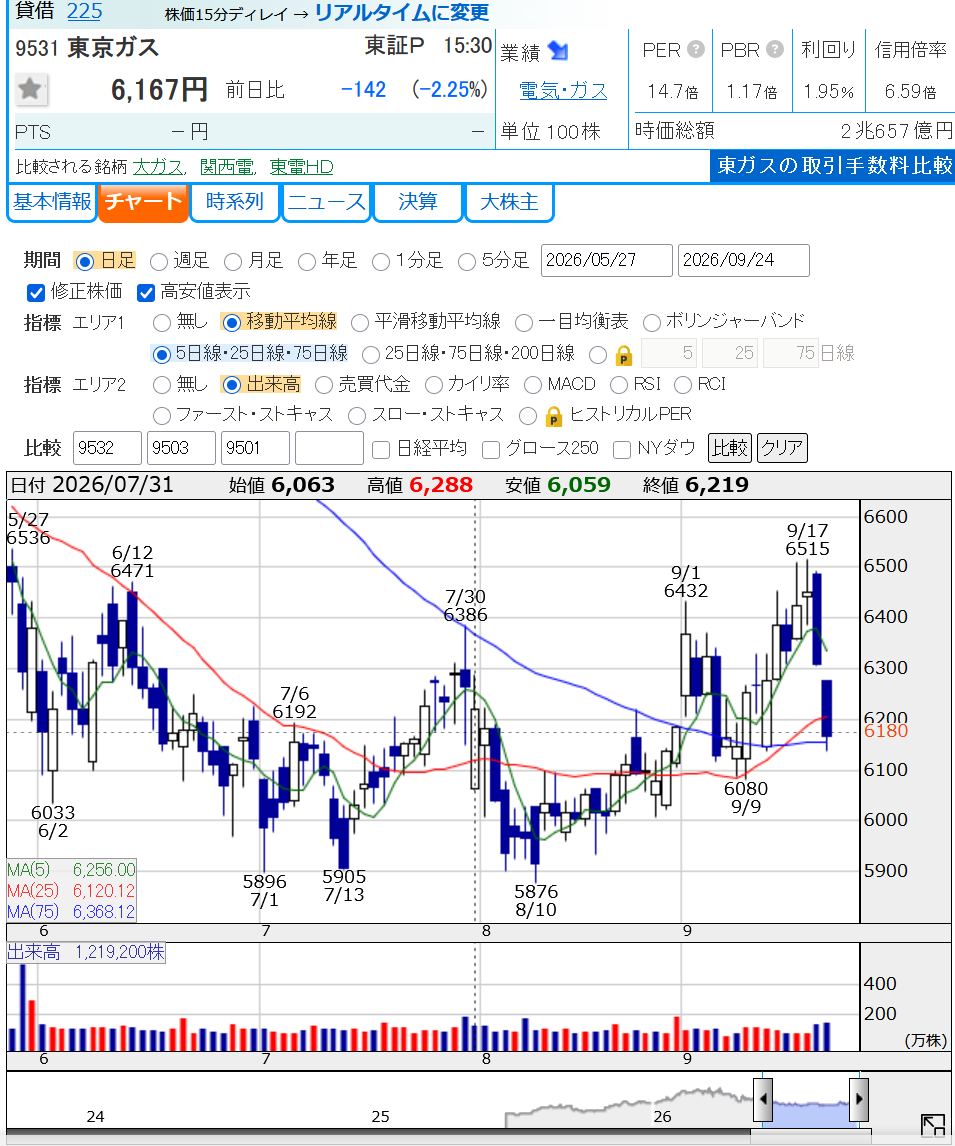Image resolution: width=955 pixels, height=1146 pixels.
Task: Open the 225 link at top
Action: click(85, 12)
